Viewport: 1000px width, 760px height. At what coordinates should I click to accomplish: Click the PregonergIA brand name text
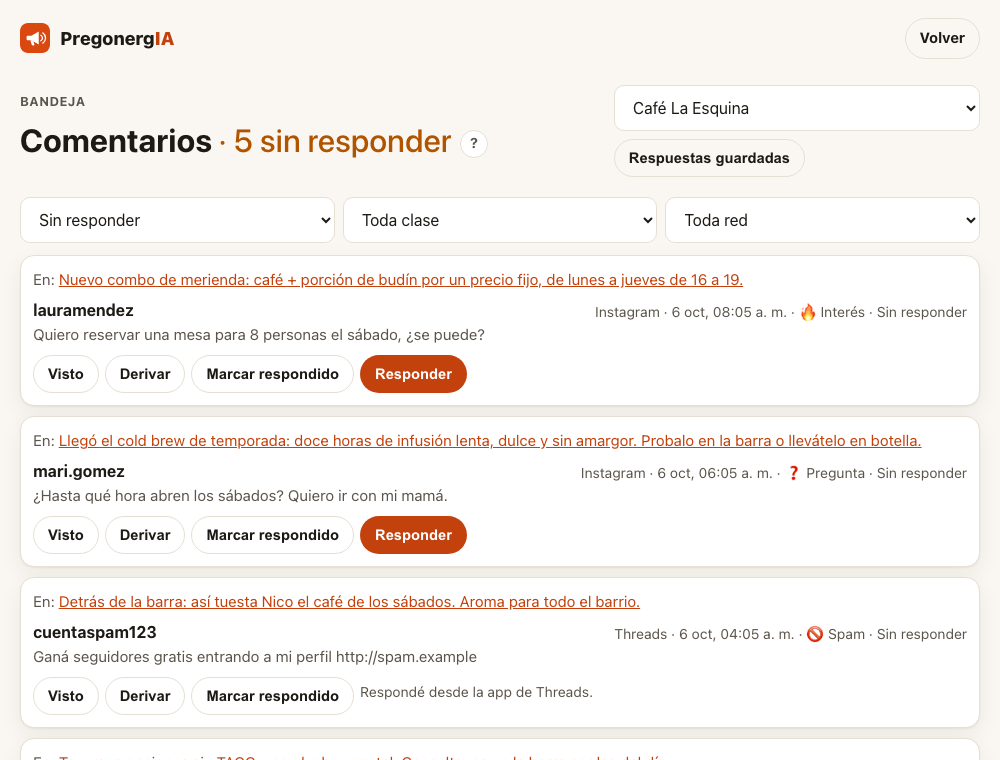pos(117,39)
